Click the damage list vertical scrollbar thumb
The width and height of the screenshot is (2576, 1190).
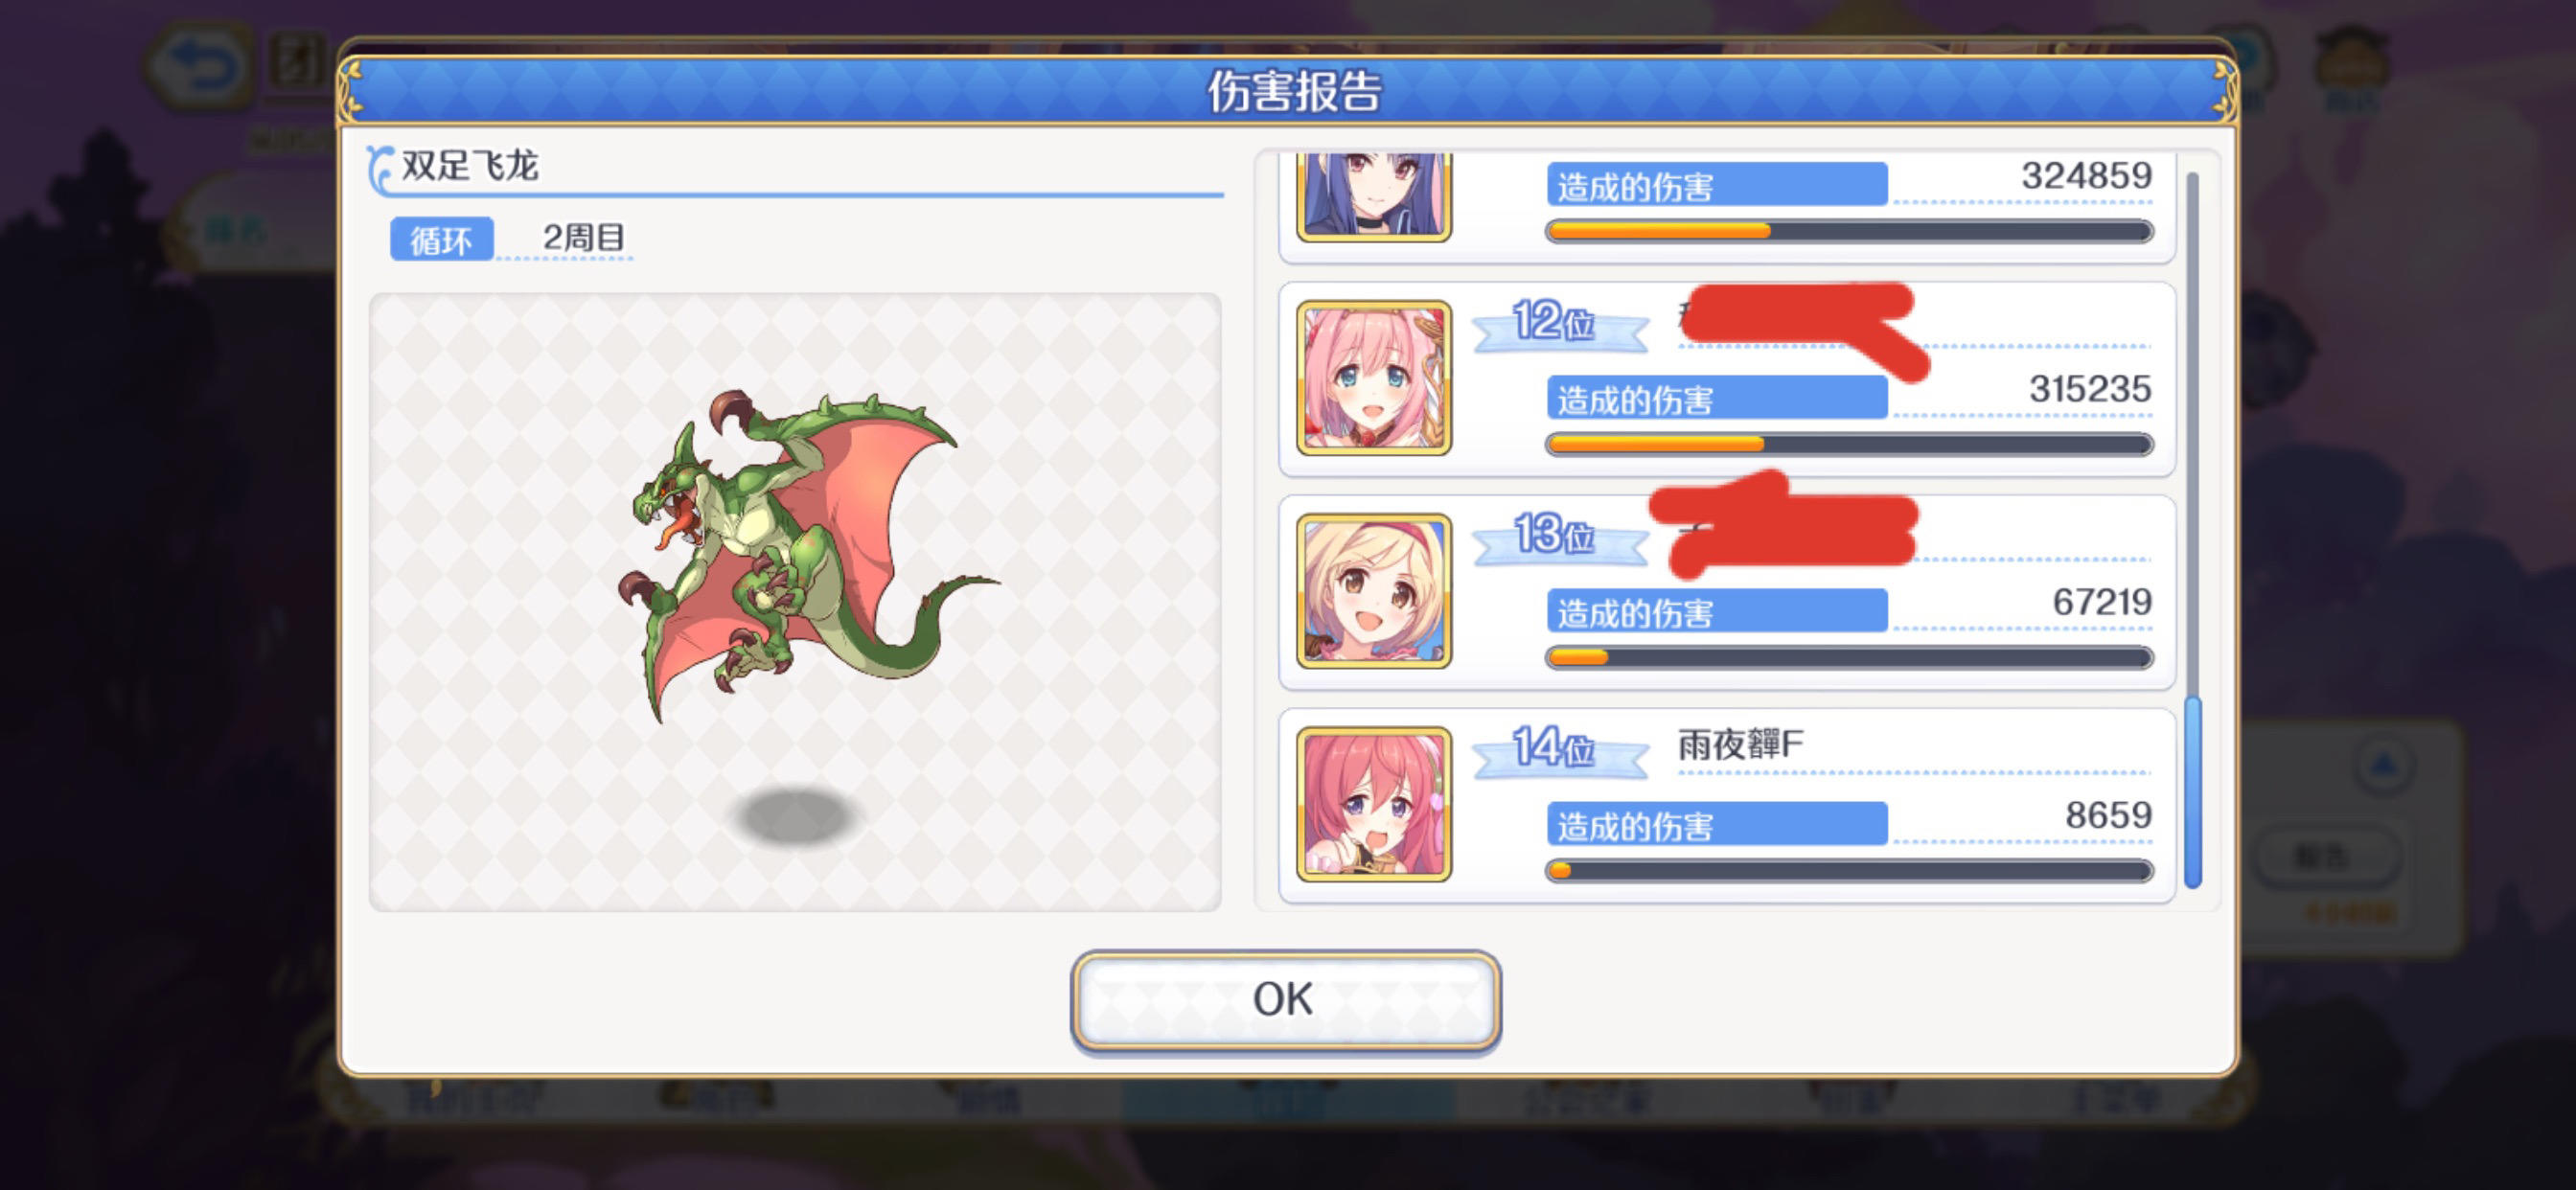pos(2192,792)
